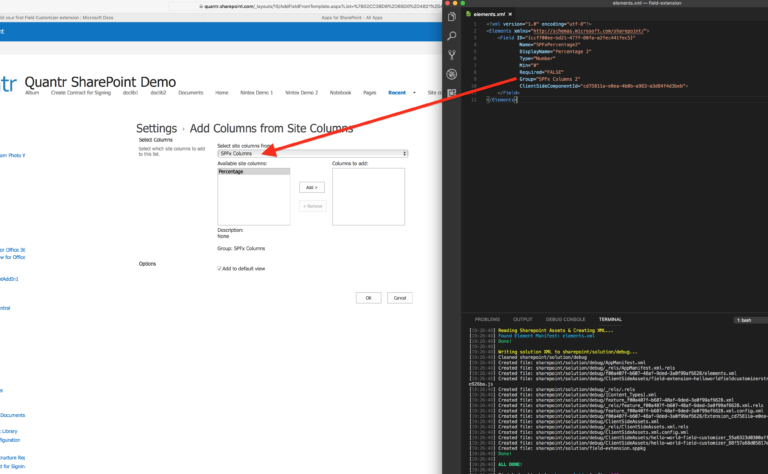
Task: Click the Add > button
Action: [x=312, y=187]
